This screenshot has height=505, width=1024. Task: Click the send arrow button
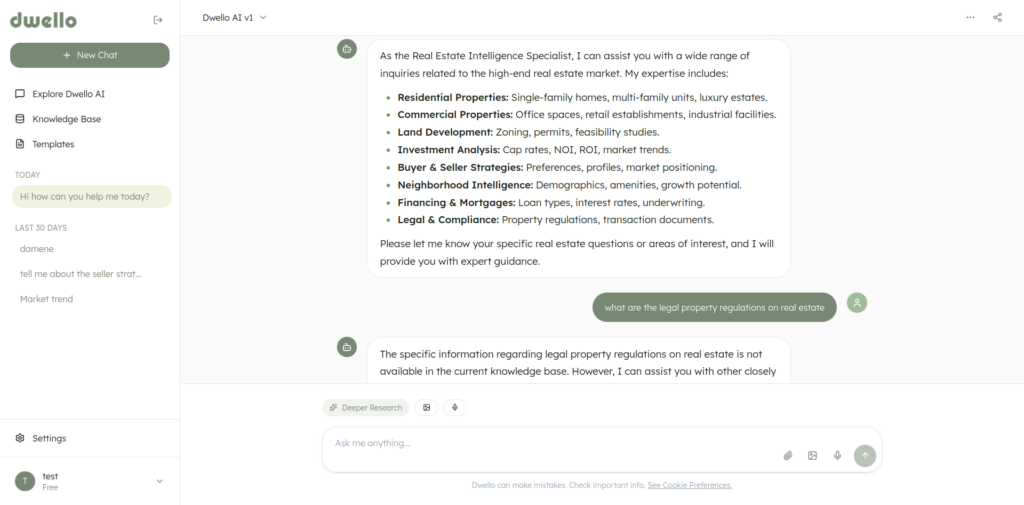[x=865, y=455]
